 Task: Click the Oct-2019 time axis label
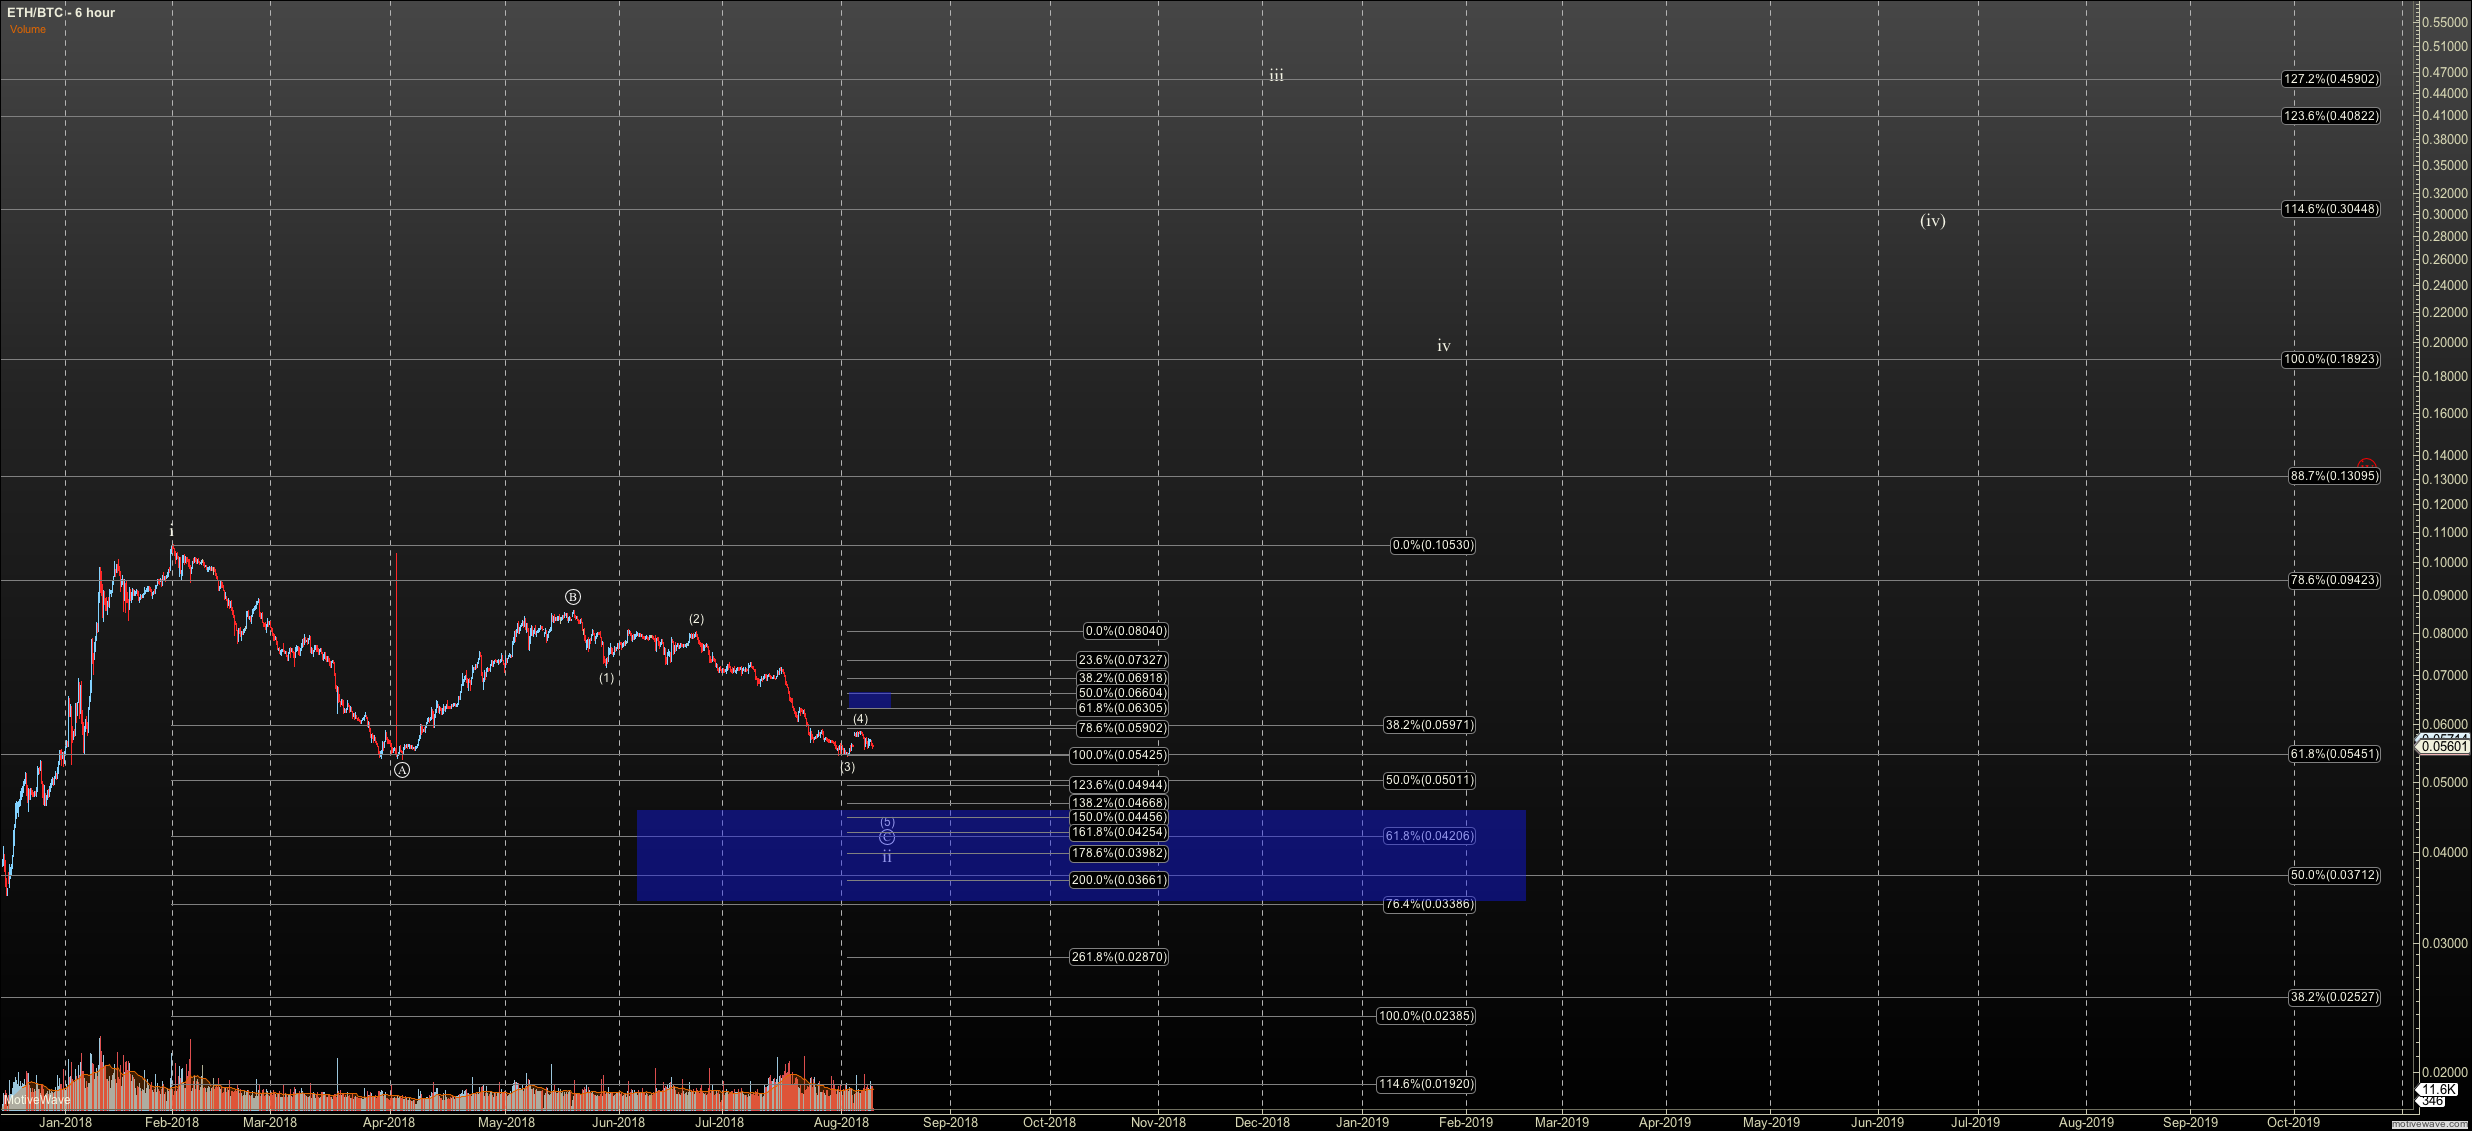2293,1122
